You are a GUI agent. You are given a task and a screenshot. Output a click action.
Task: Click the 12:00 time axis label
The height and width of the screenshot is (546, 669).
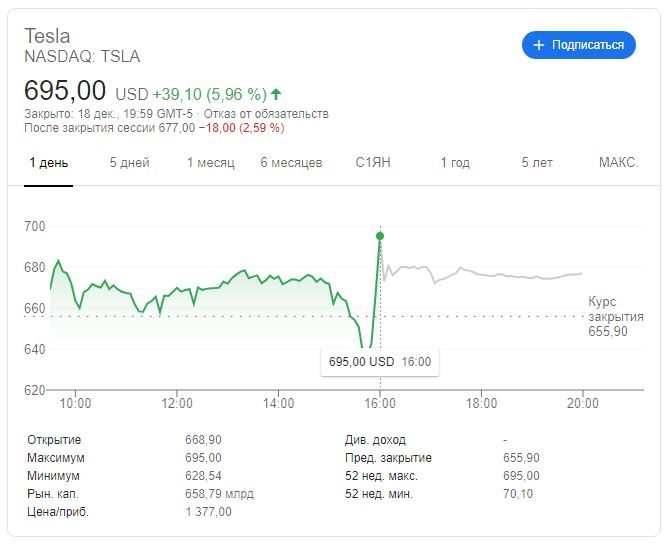click(x=177, y=404)
